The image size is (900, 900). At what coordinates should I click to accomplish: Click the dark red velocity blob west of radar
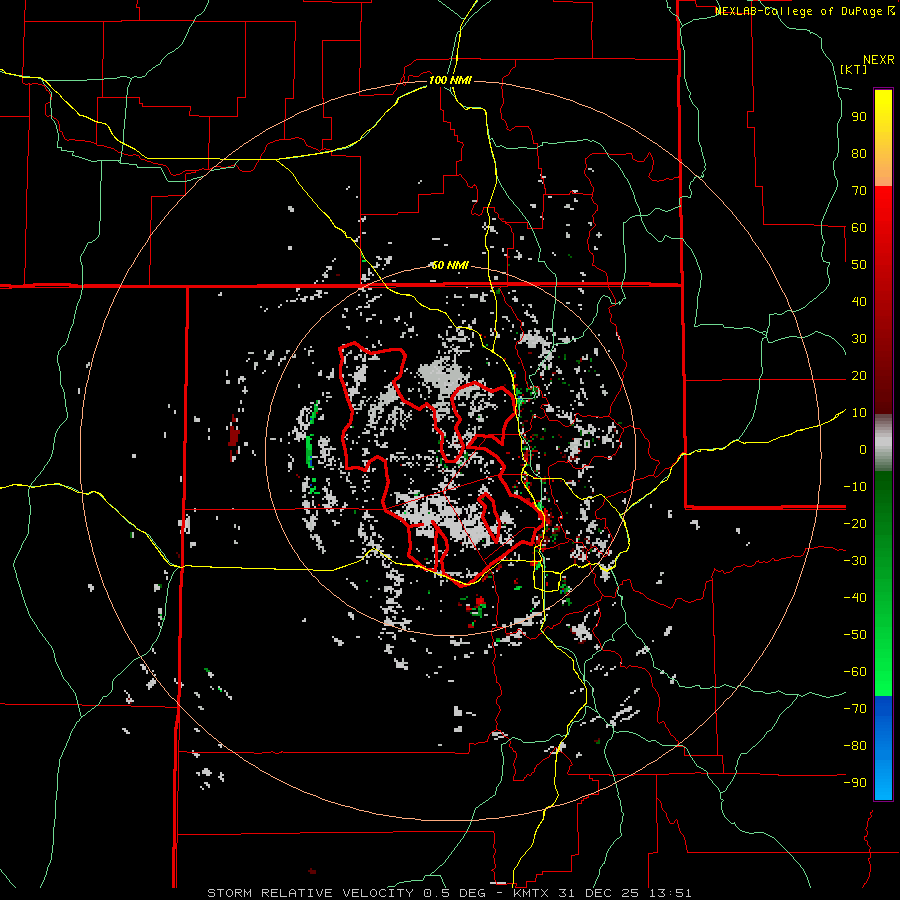(233, 436)
